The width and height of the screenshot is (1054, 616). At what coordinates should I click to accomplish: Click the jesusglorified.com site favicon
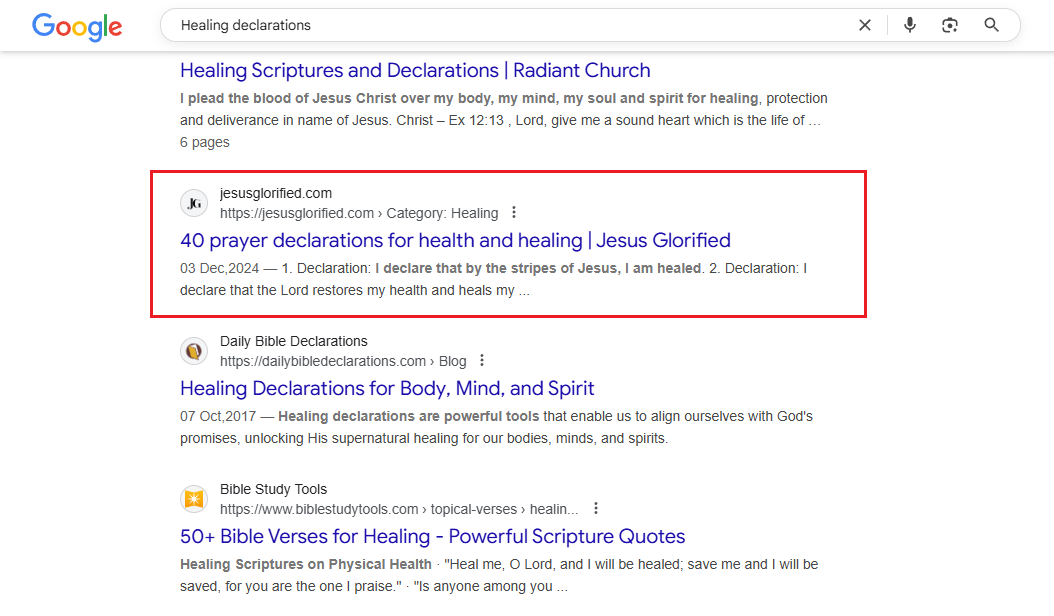[x=194, y=203]
